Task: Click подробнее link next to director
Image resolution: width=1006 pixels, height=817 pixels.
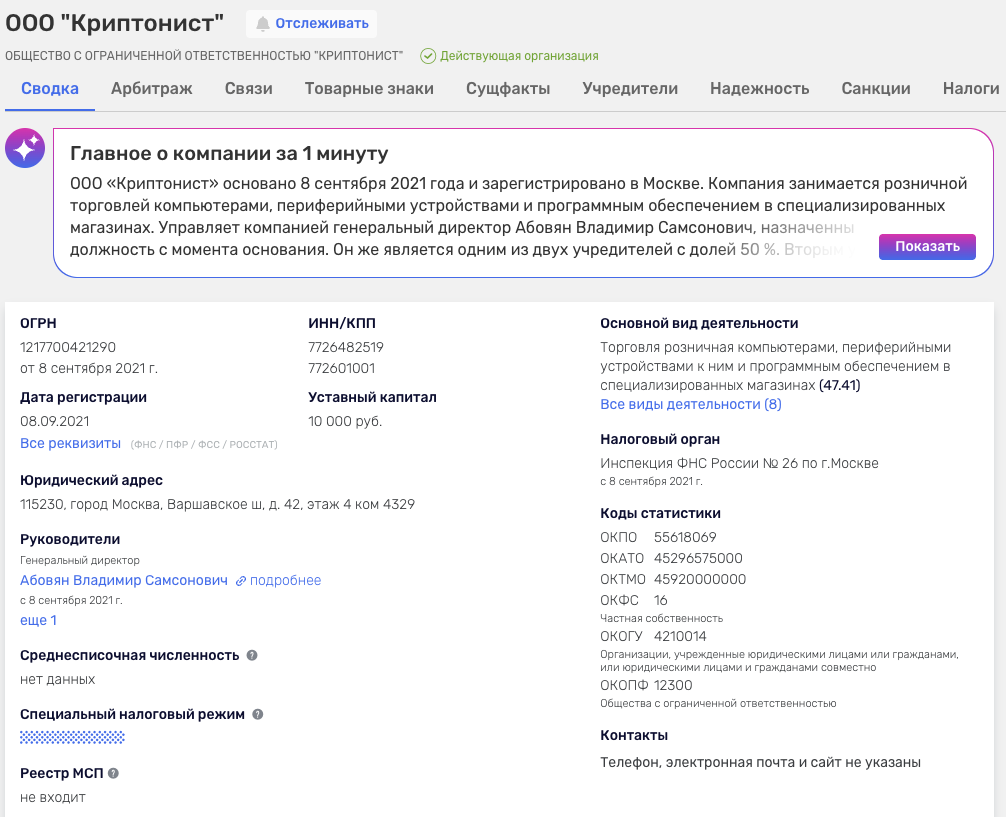Action: [286, 580]
